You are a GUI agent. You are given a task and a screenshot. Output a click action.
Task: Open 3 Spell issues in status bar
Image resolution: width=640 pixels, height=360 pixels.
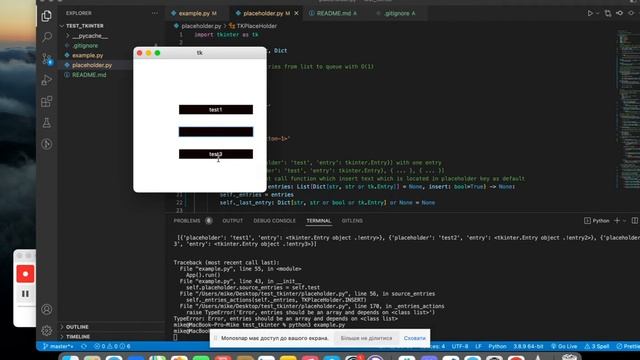596,346
